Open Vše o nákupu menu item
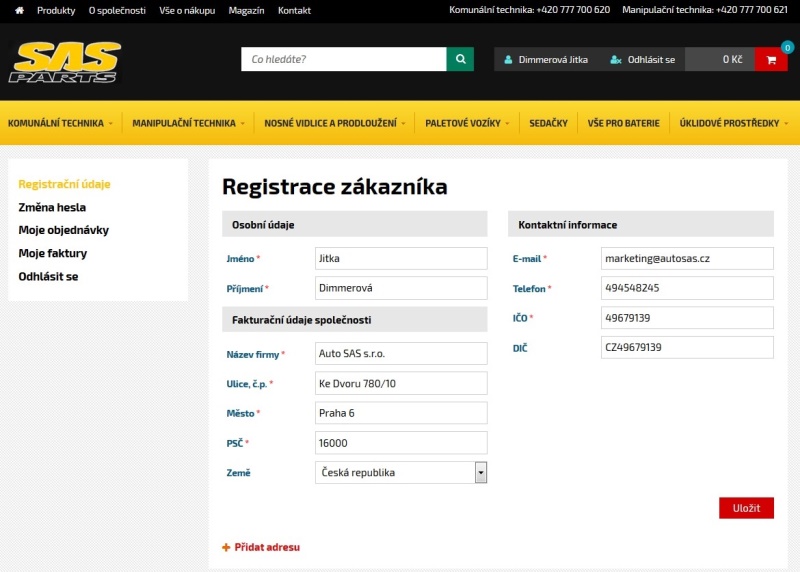 pyautogui.click(x=187, y=10)
